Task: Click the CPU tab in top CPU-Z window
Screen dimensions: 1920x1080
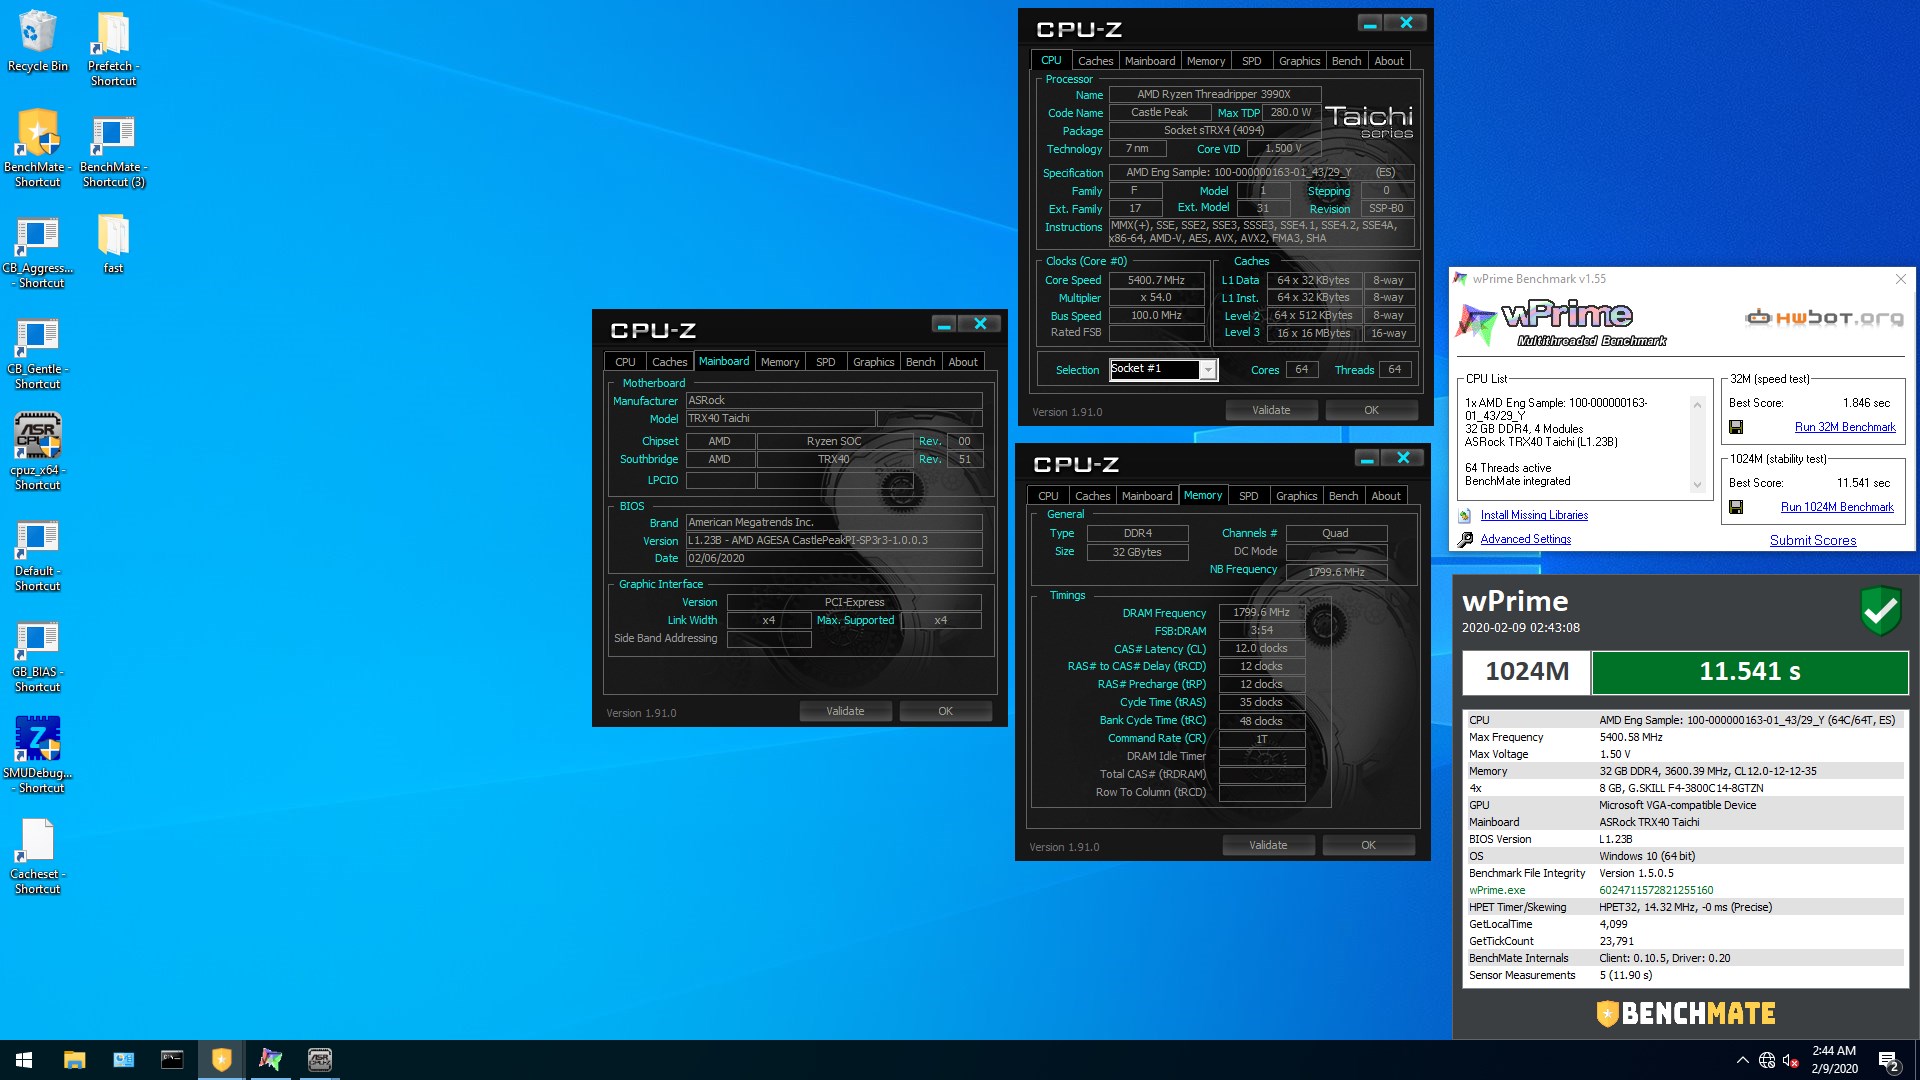Action: (1051, 59)
